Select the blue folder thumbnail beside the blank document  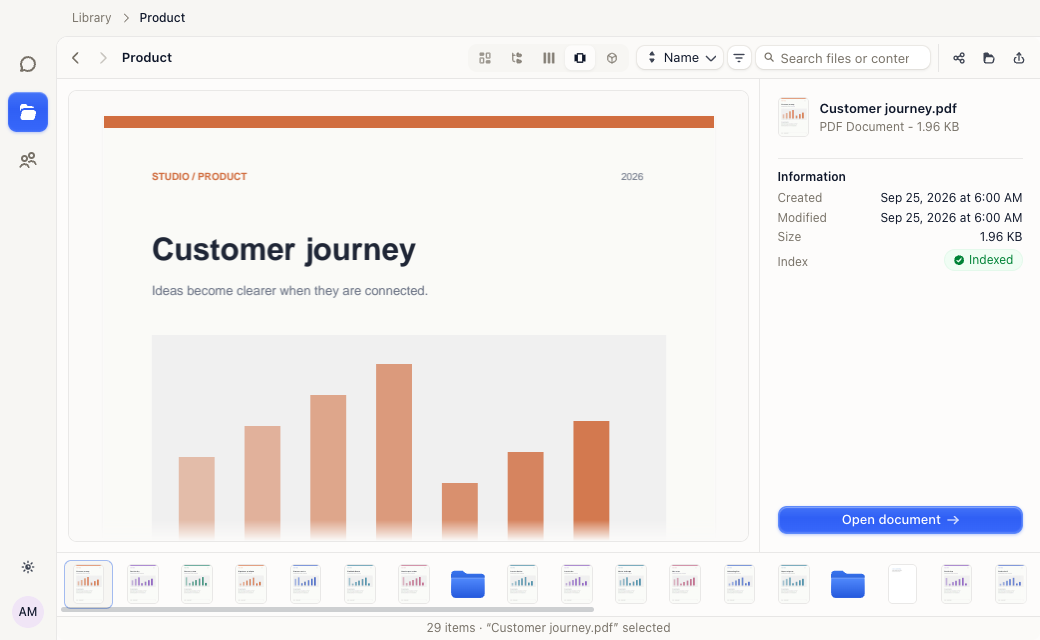(848, 584)
